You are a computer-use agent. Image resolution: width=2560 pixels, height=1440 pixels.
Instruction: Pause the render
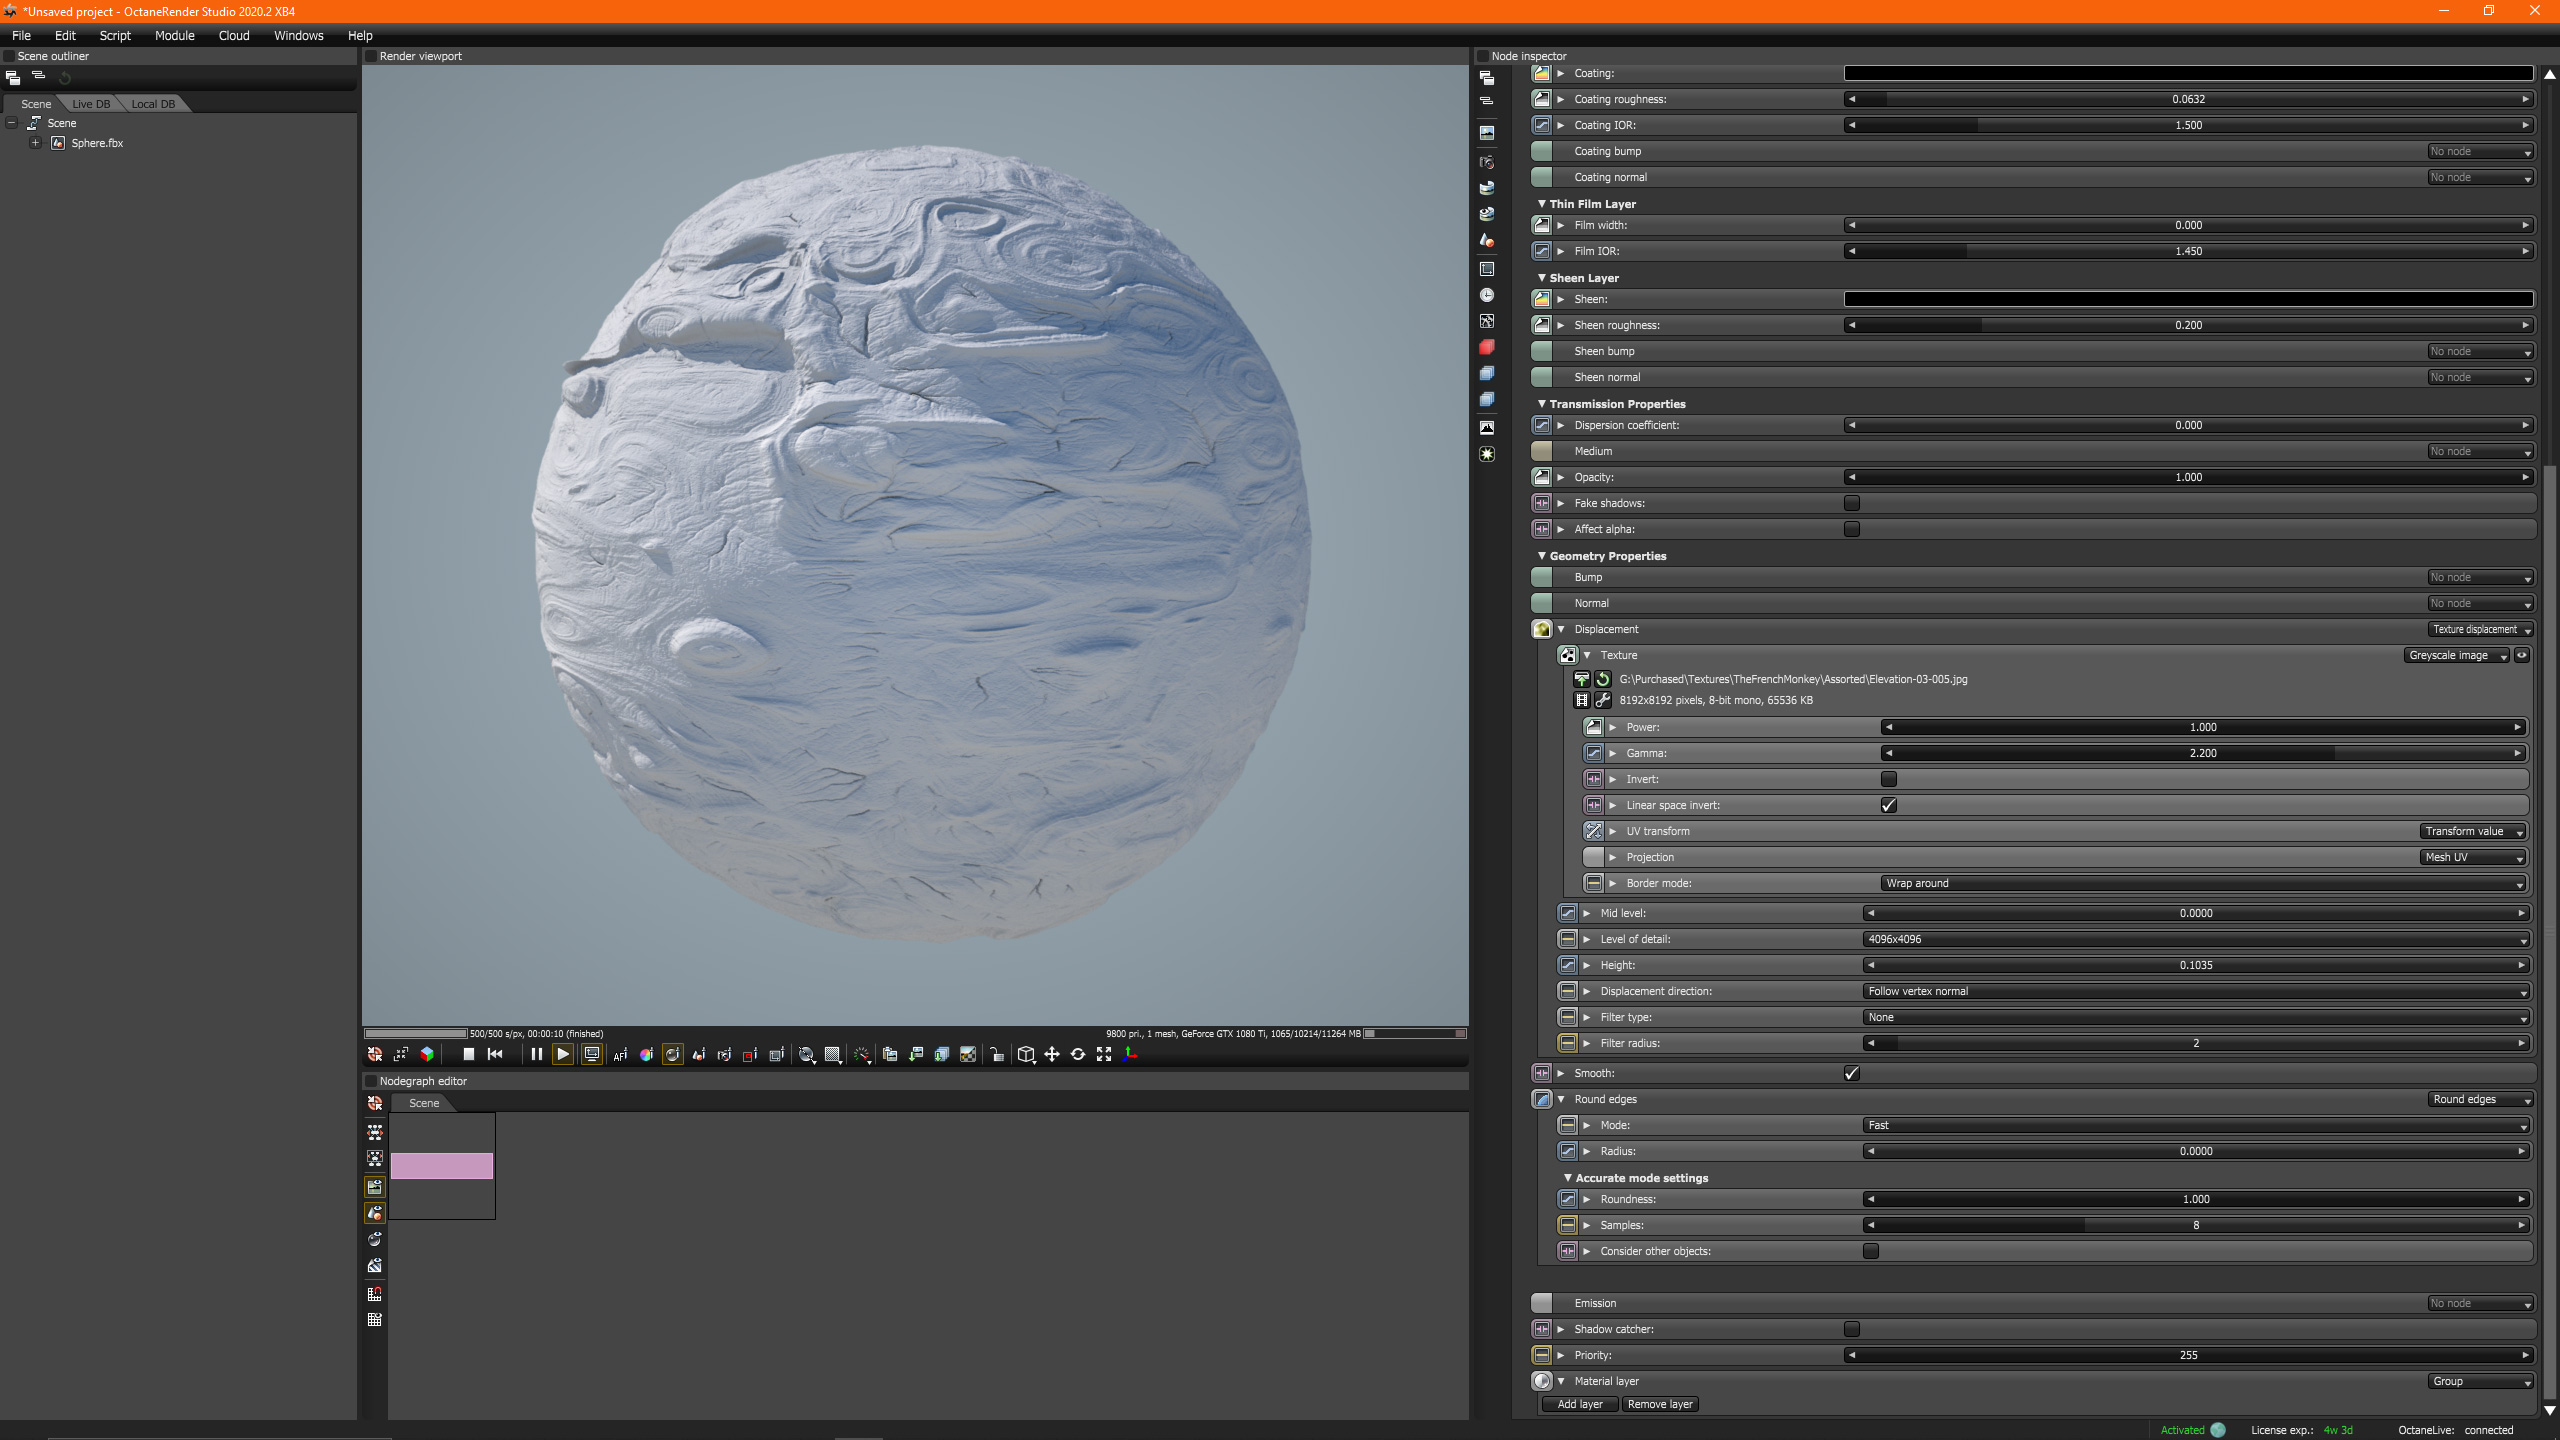(536, 1054)
